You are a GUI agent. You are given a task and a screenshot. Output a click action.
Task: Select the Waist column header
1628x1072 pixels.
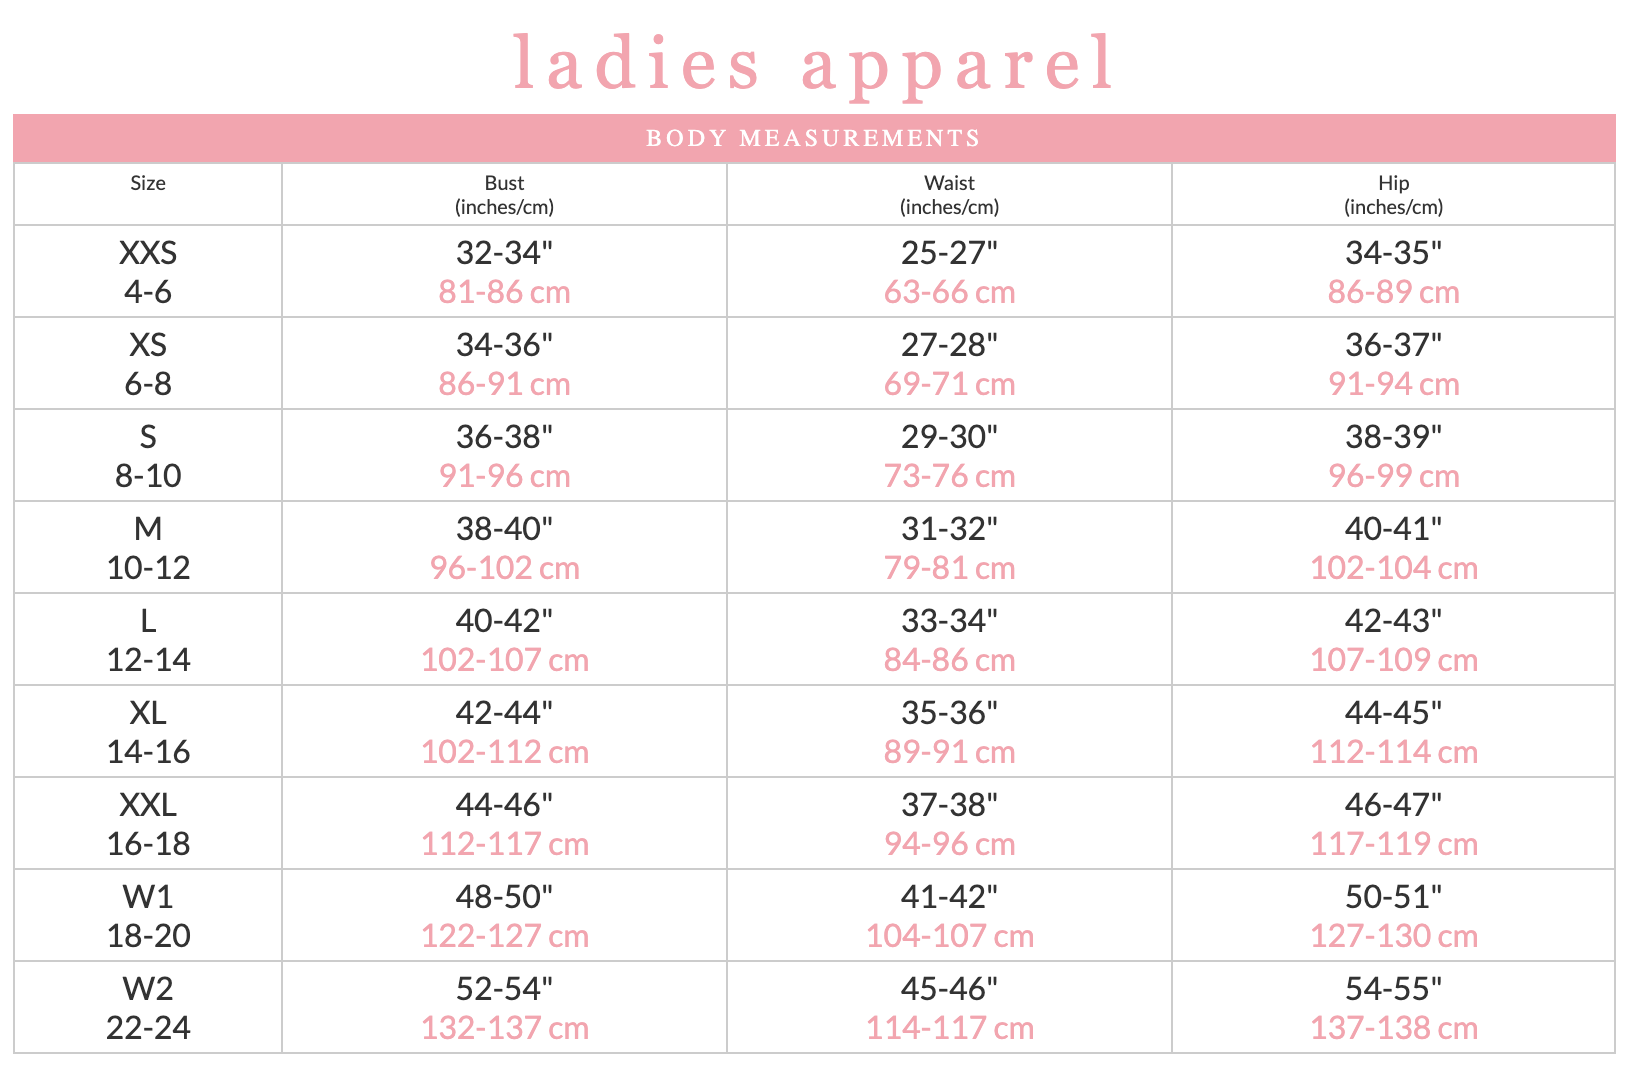949,194
